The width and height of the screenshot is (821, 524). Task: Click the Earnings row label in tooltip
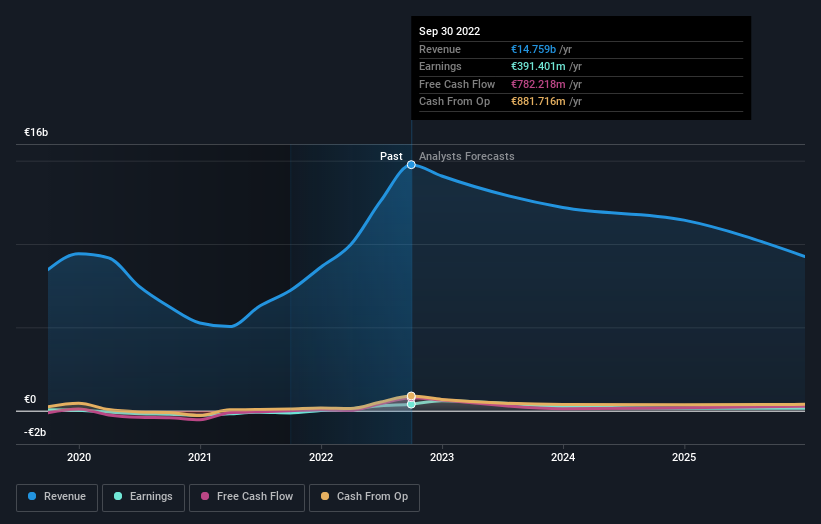[x=440, y=66]
